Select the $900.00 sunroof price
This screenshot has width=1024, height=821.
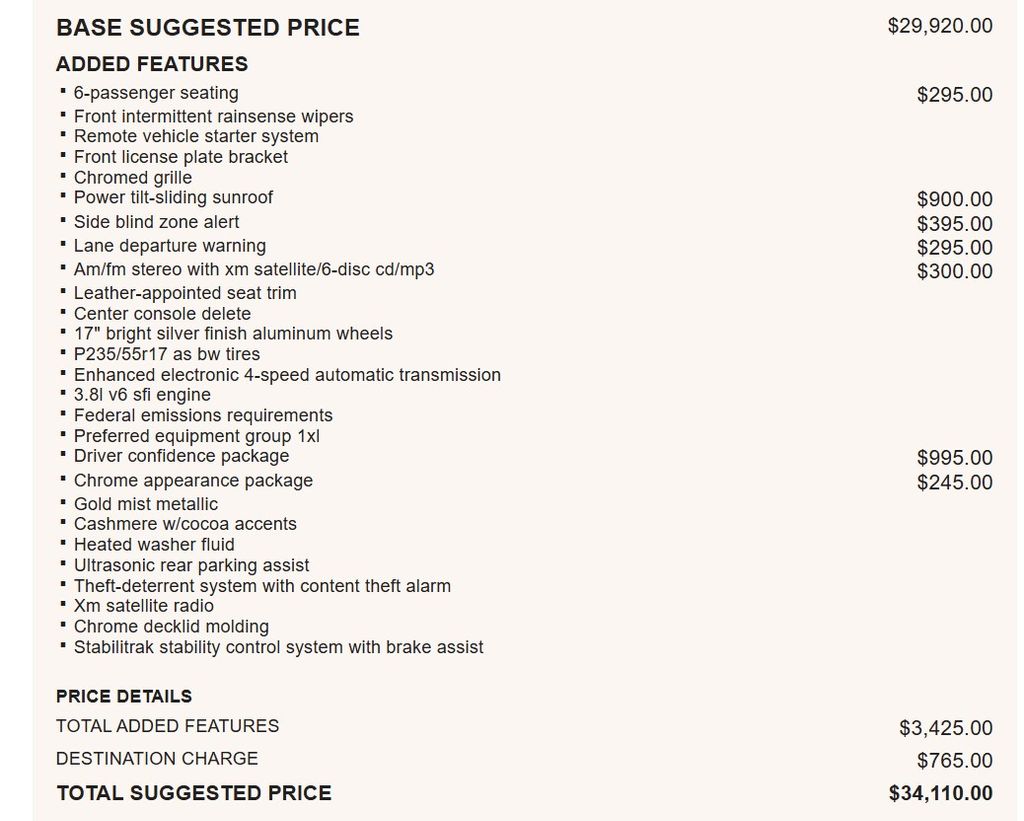tap(954, 199)
